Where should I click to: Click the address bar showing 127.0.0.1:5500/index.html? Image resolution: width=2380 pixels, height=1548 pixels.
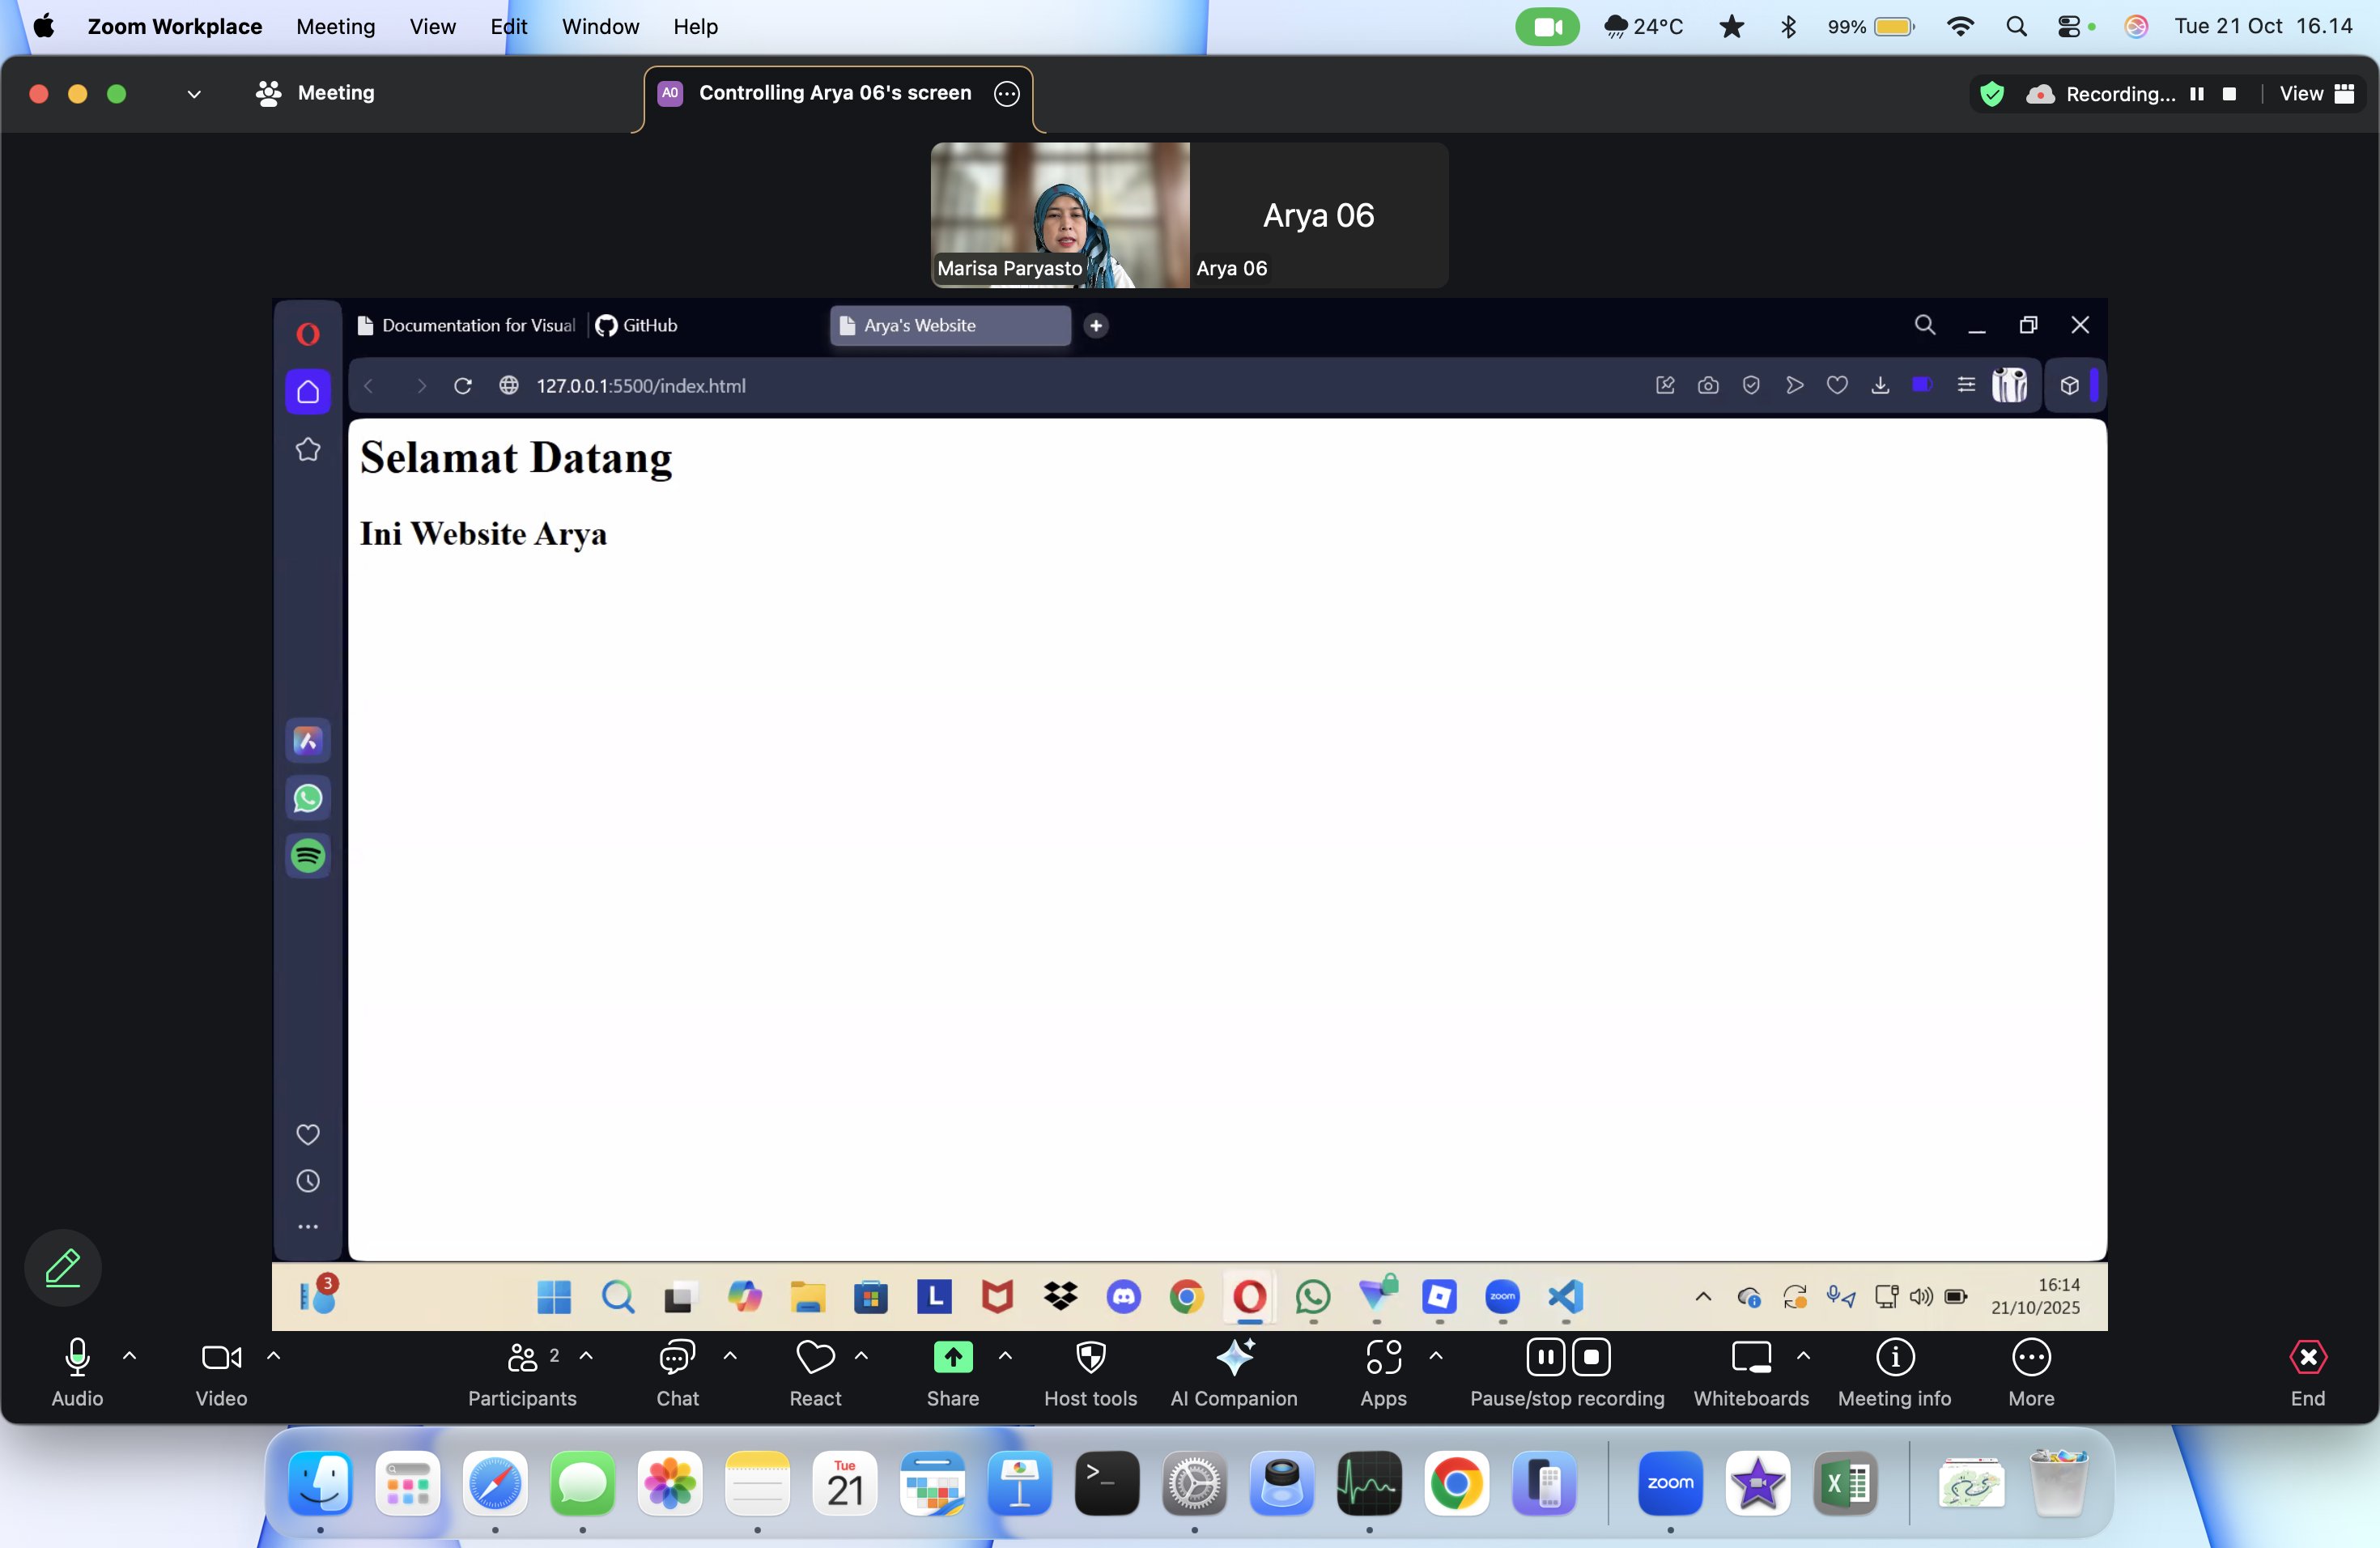(x=641, y=386)
